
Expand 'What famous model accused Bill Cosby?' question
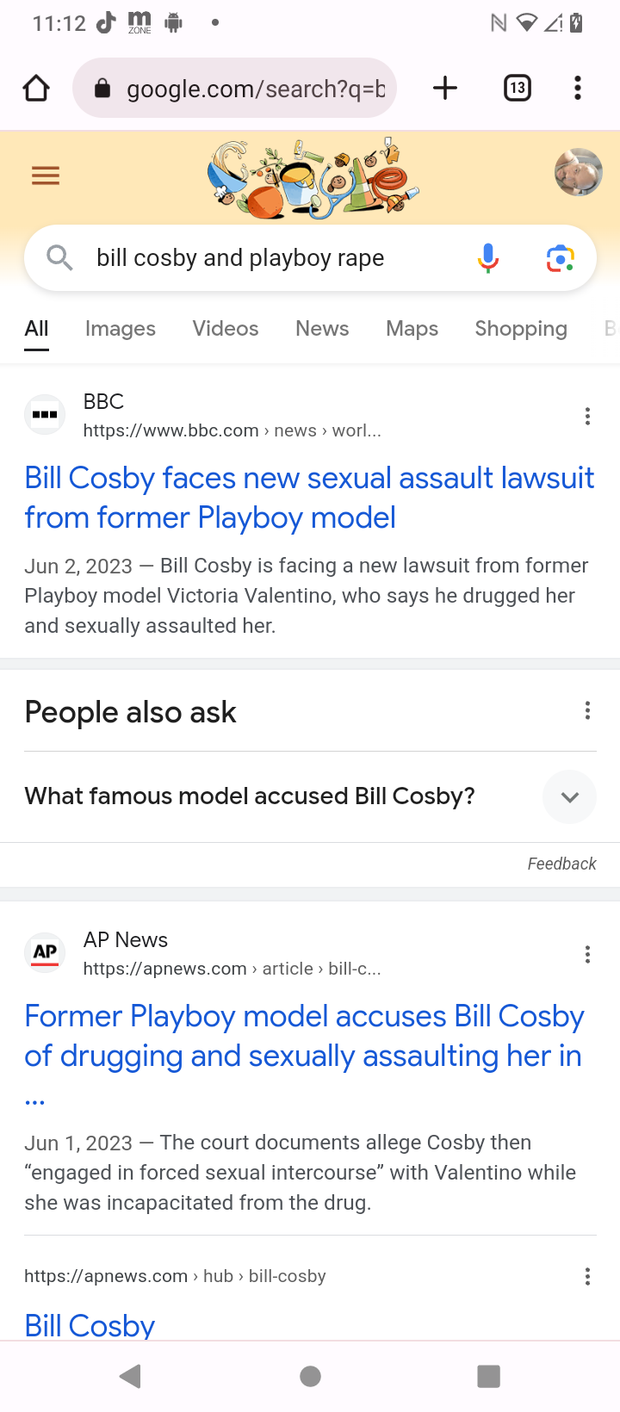tap(310, 797)
